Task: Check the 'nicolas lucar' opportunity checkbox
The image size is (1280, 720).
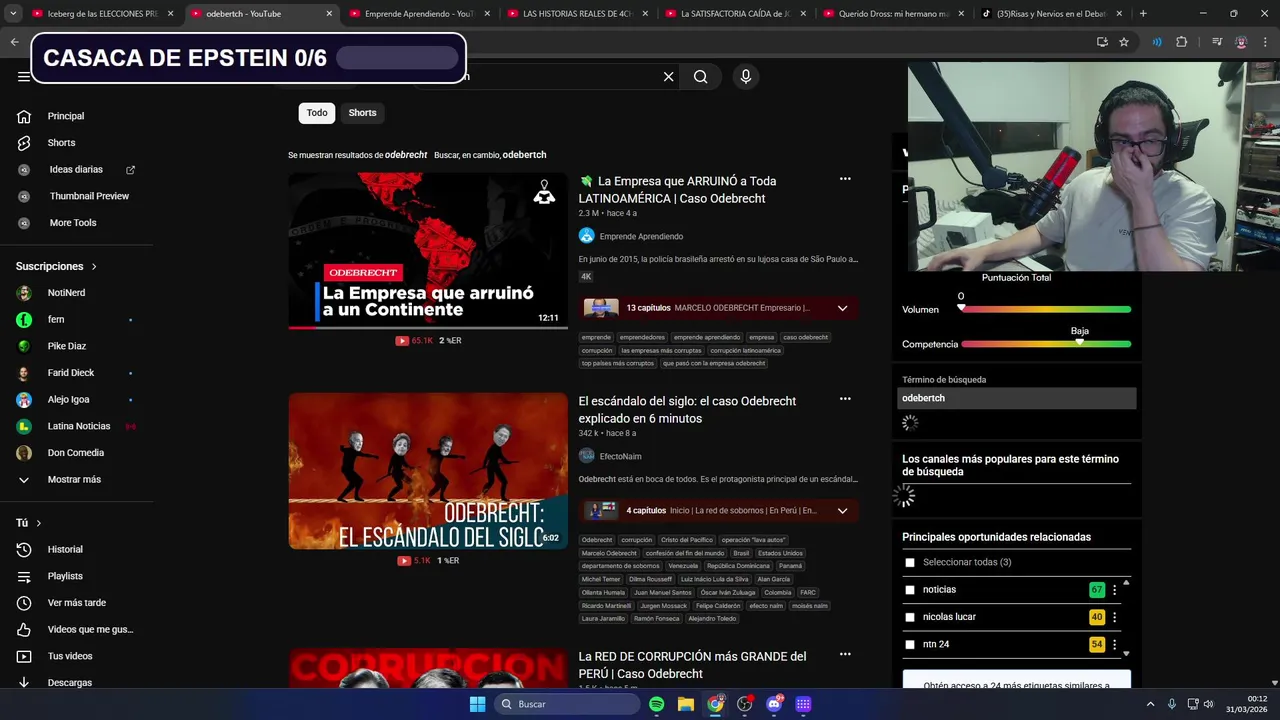Action: click(x=910, y=617)
